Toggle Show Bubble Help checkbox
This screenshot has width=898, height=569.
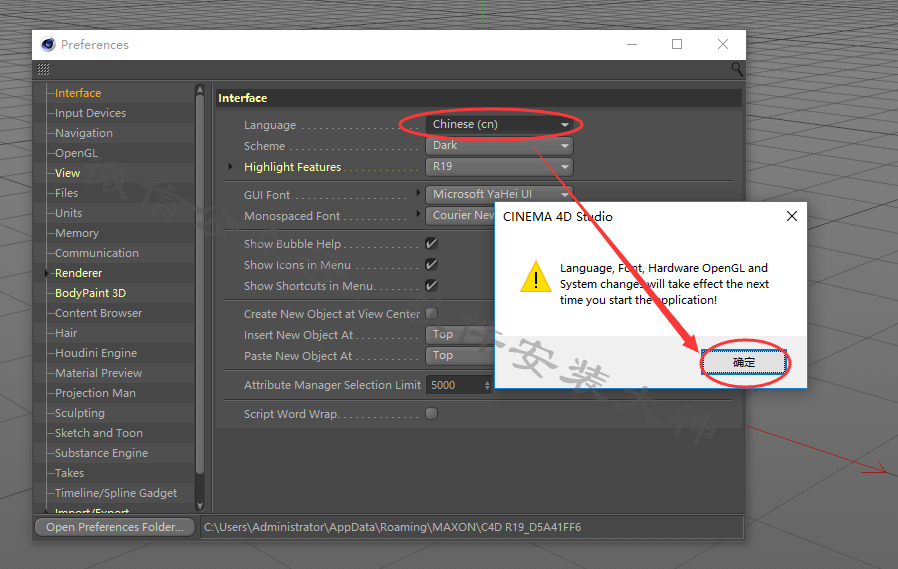[x=431, y=243]
